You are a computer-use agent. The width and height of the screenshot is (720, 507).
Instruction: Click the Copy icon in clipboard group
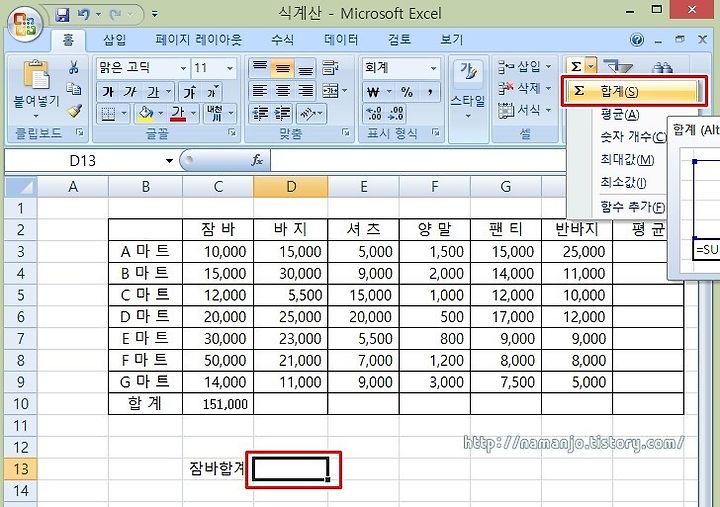pyautogui.click(x=74, y=89)
